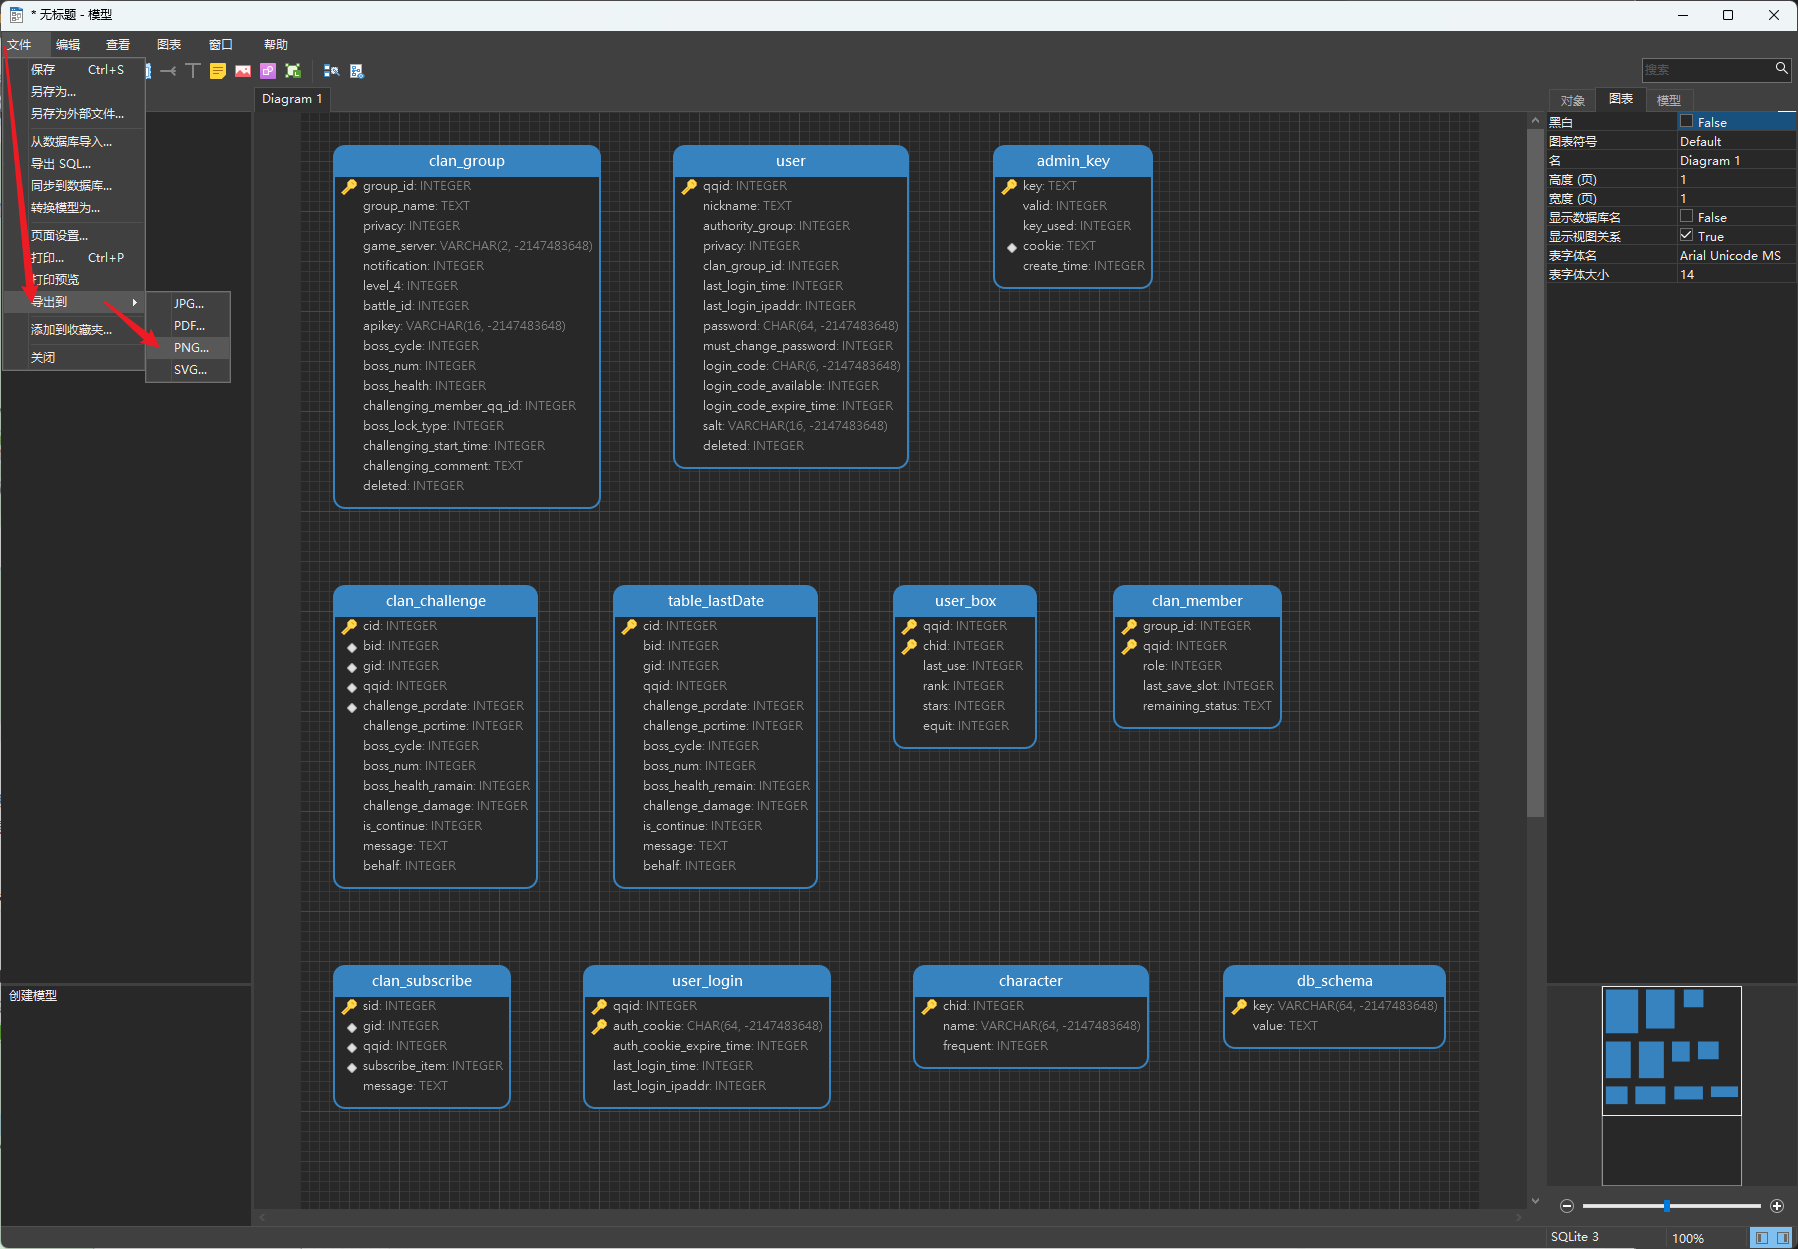Click the zoom out minus icon
The height and width of the screenshot is (1249, 1798).
[1567, 1206]
